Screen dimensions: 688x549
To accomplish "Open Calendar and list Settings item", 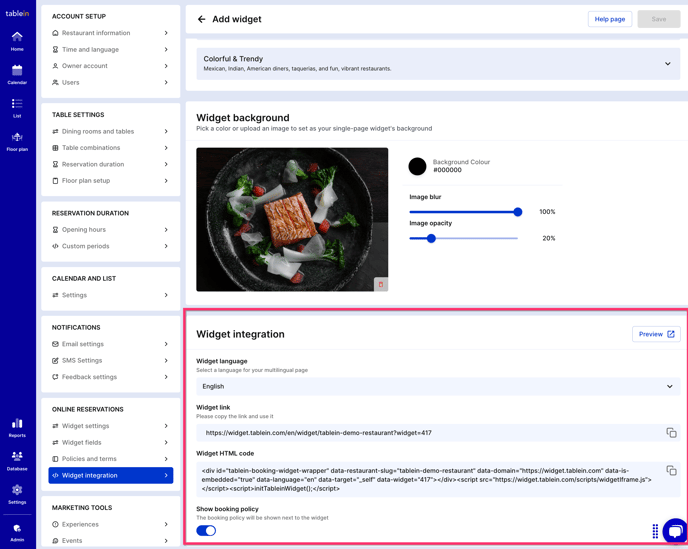I will (x=110, y=295).
